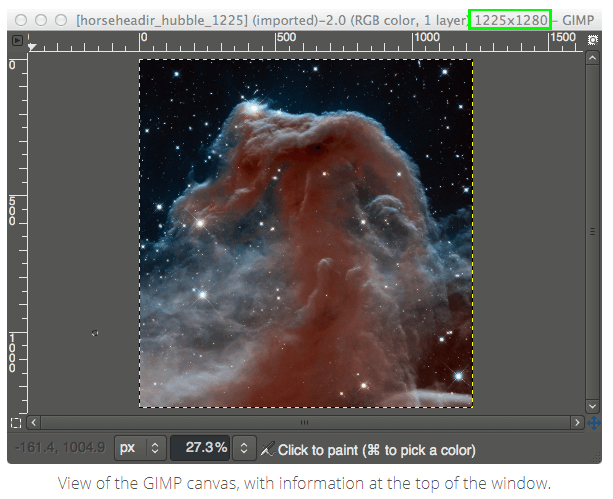
Task: Open the px unit dropdown
Action: click(x=140, y=448)
